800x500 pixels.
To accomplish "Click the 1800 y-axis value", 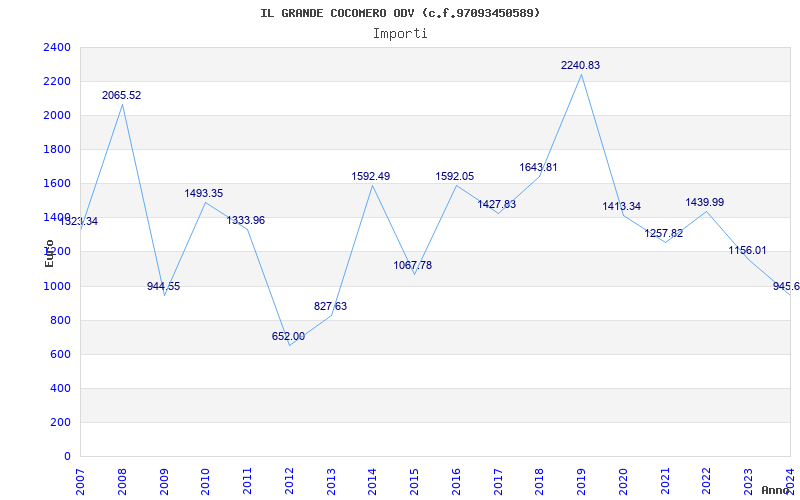I will 57,149.
